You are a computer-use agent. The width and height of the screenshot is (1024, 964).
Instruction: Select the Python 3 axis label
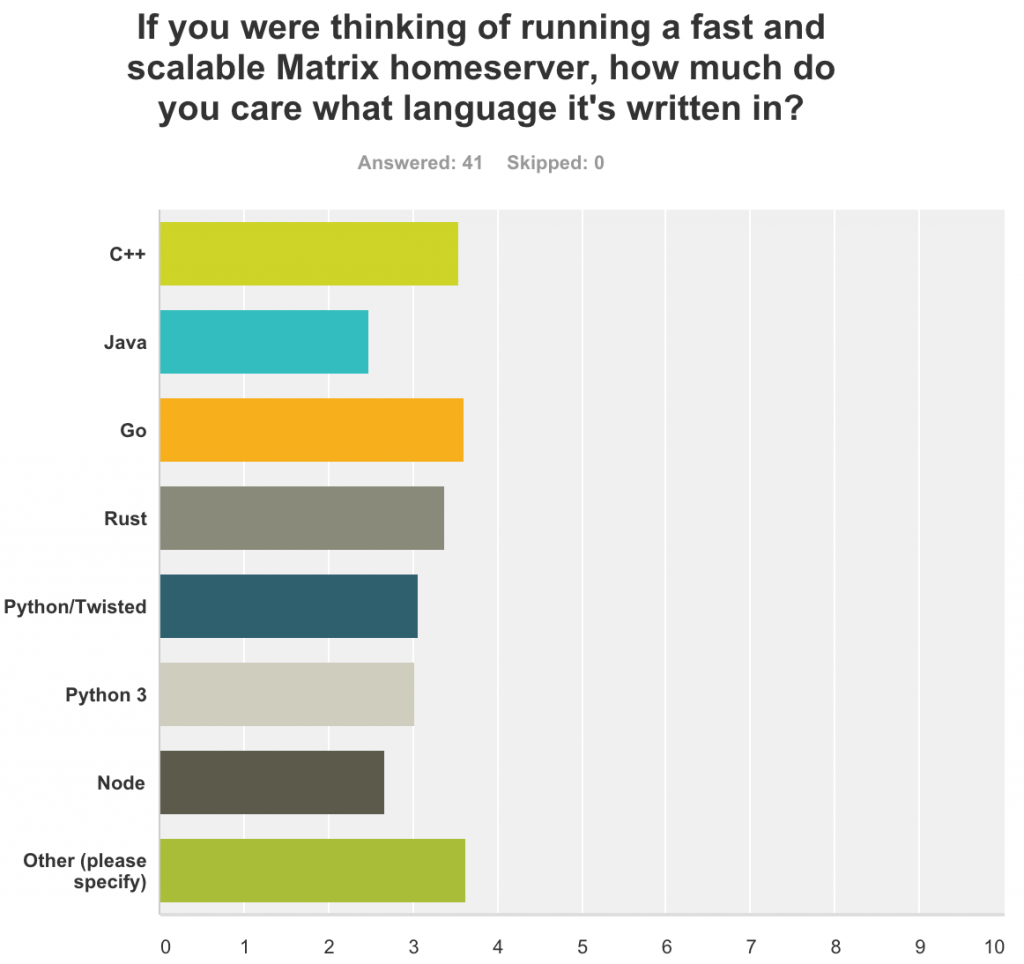106,694
